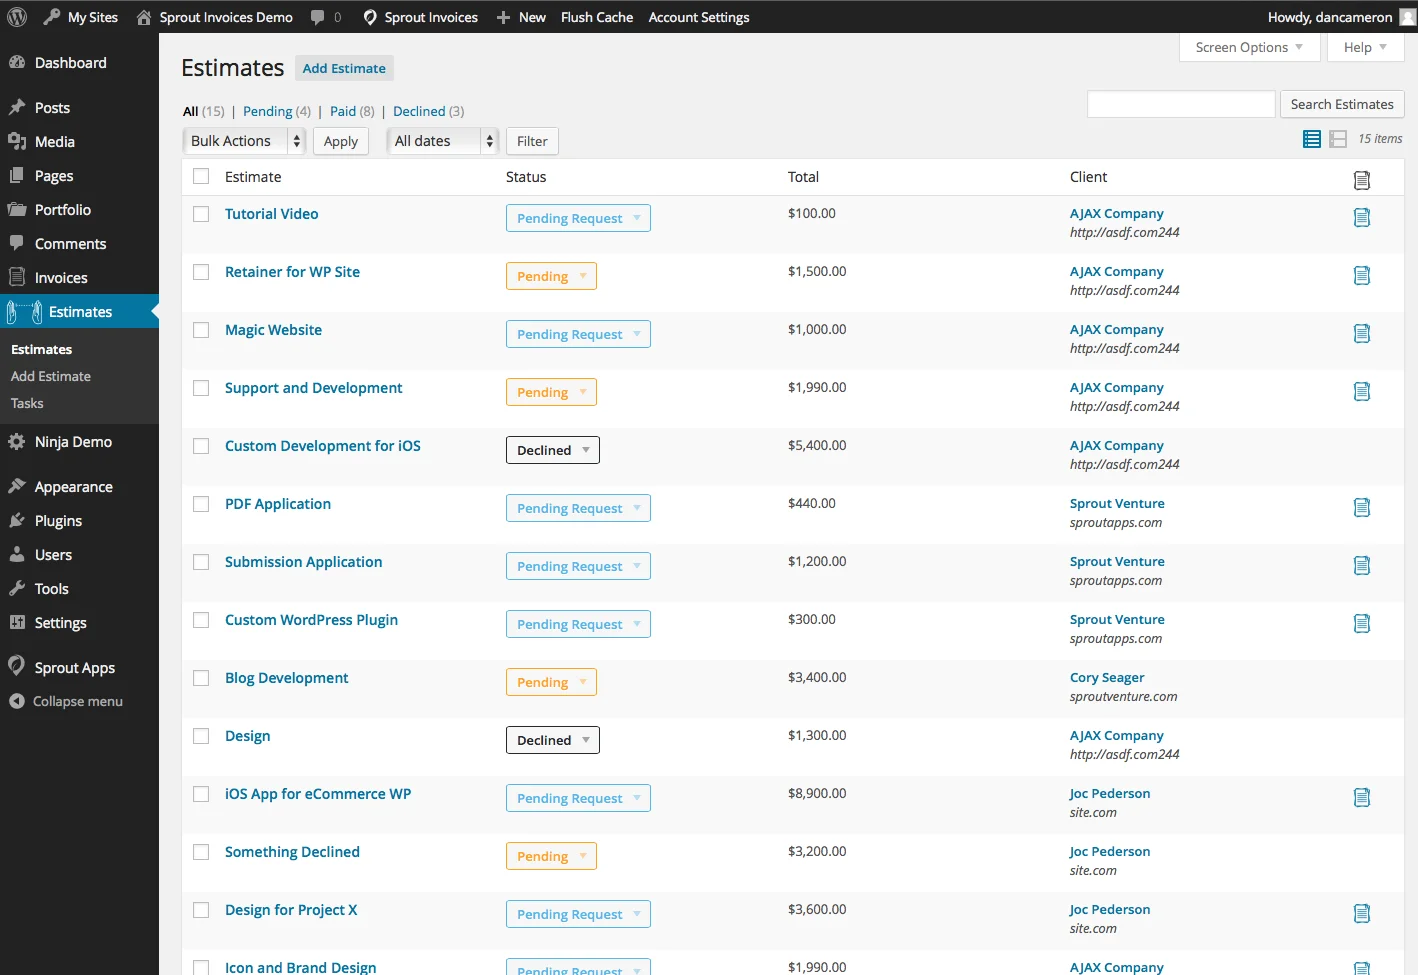Click the WordPress logo in the admin bar
The height and width of the screenshot is (975, 1418).
16,16
